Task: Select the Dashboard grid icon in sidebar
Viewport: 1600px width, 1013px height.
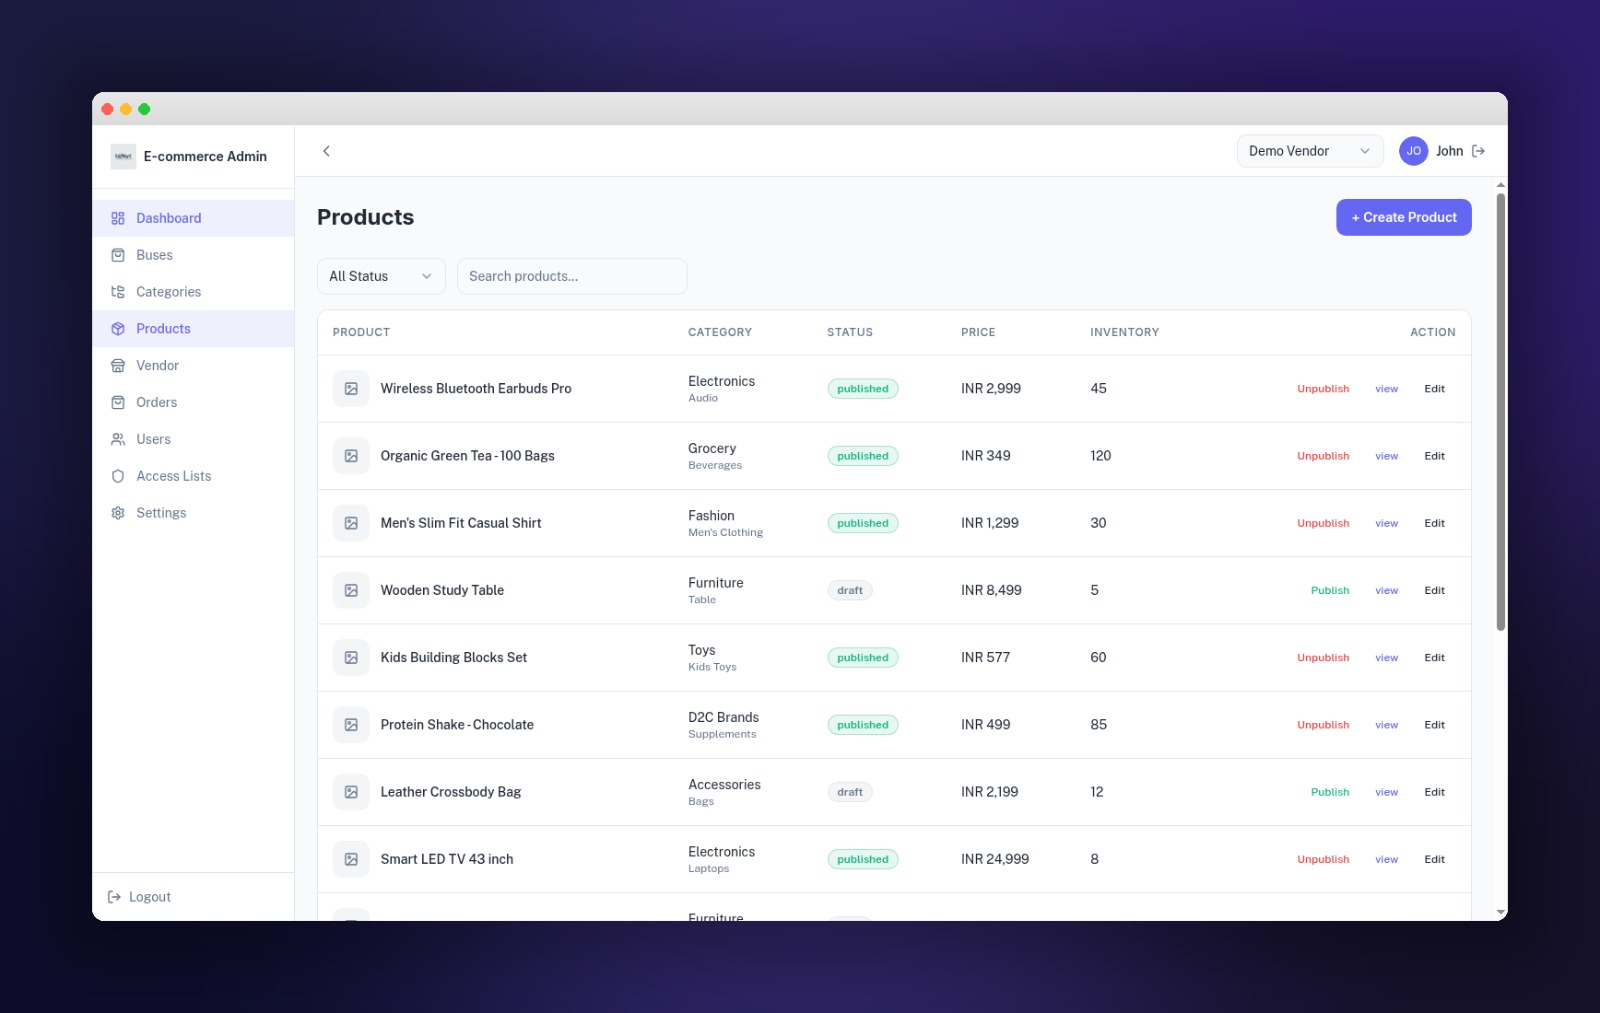Action: click(x=117, y=218)
